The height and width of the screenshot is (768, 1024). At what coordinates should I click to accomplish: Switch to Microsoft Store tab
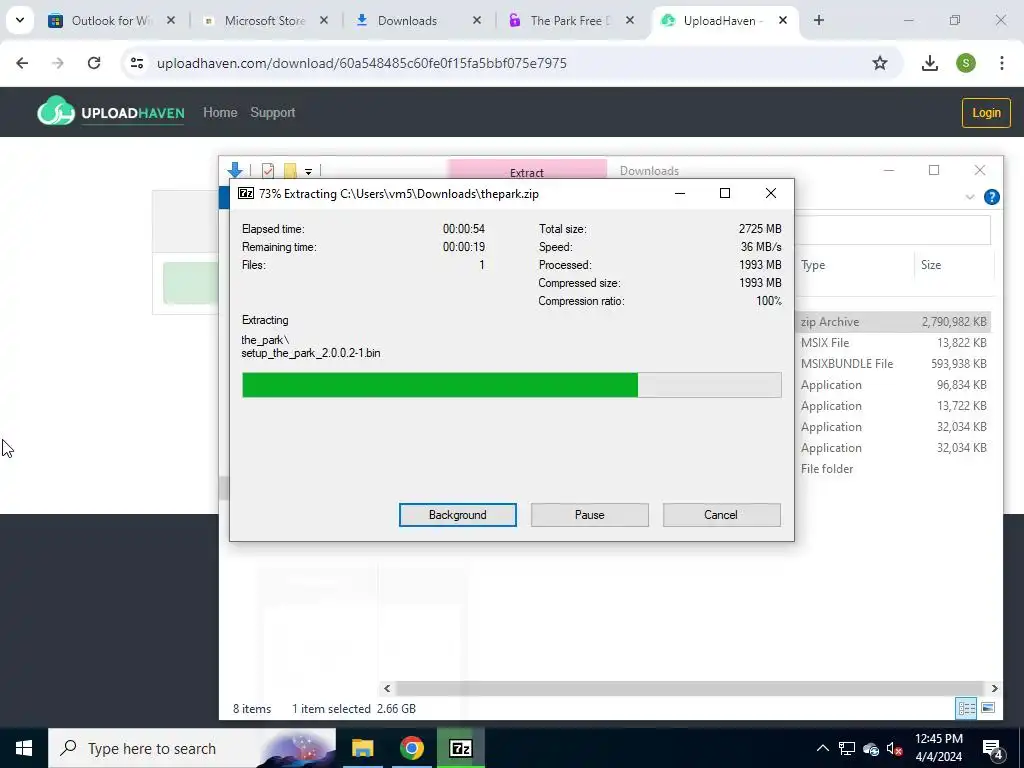[264, 21]
